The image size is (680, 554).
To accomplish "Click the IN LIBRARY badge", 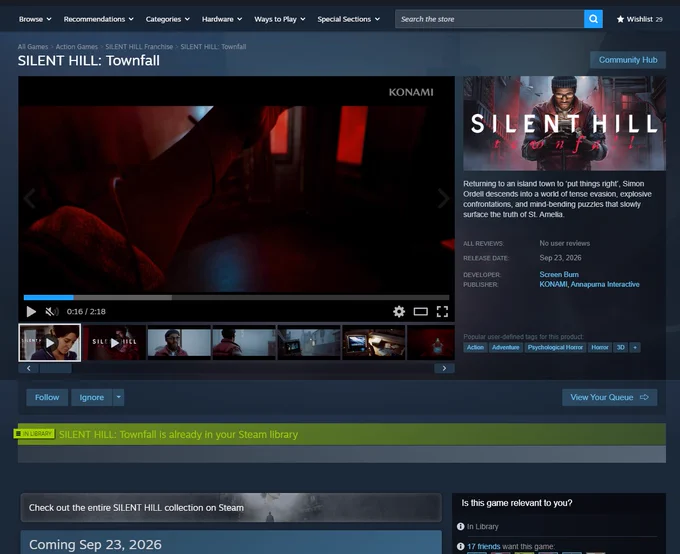I will [x=34, y=433].
